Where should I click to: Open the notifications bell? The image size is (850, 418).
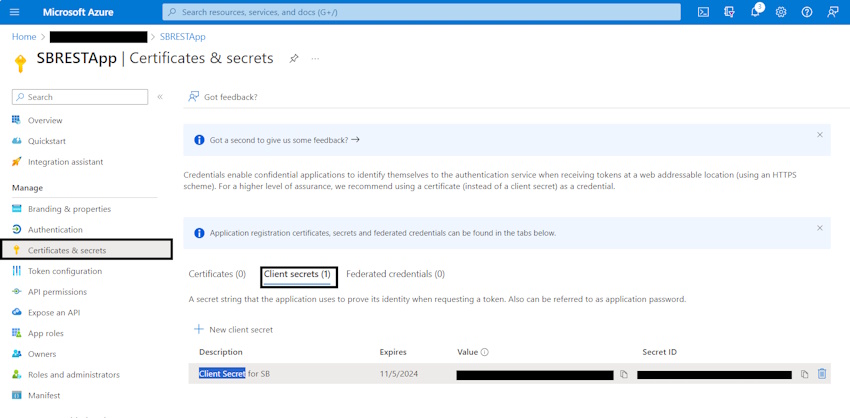pyautogui.click(x=755, y=12)
